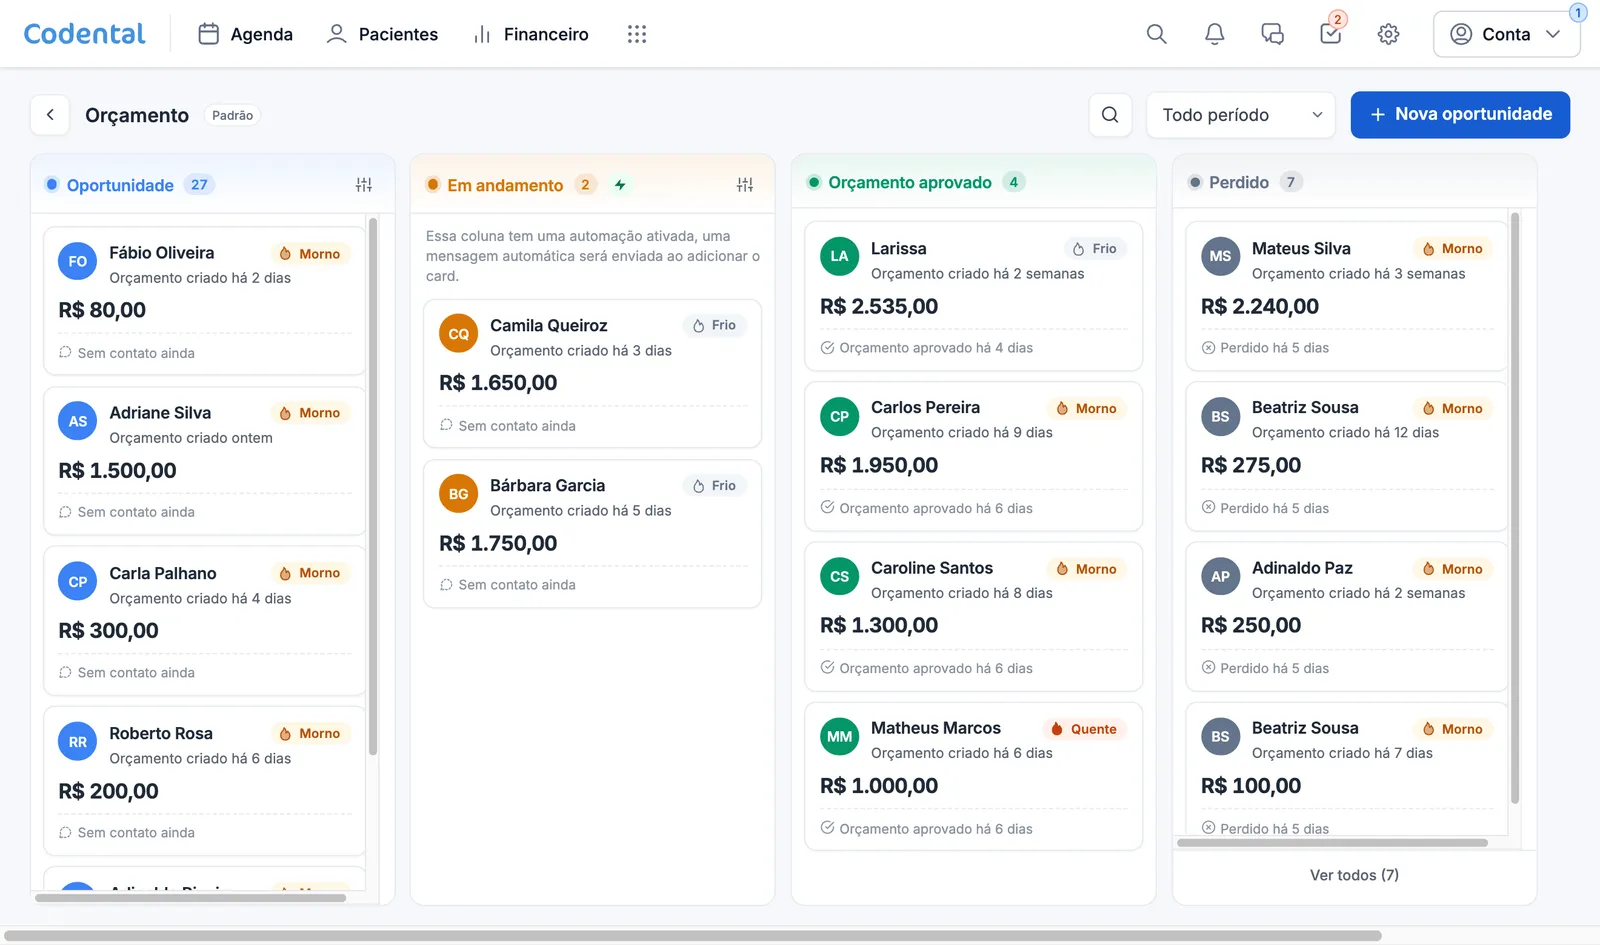
Task: Open the Financeiro menu
Action: click(x=531, y=34)
